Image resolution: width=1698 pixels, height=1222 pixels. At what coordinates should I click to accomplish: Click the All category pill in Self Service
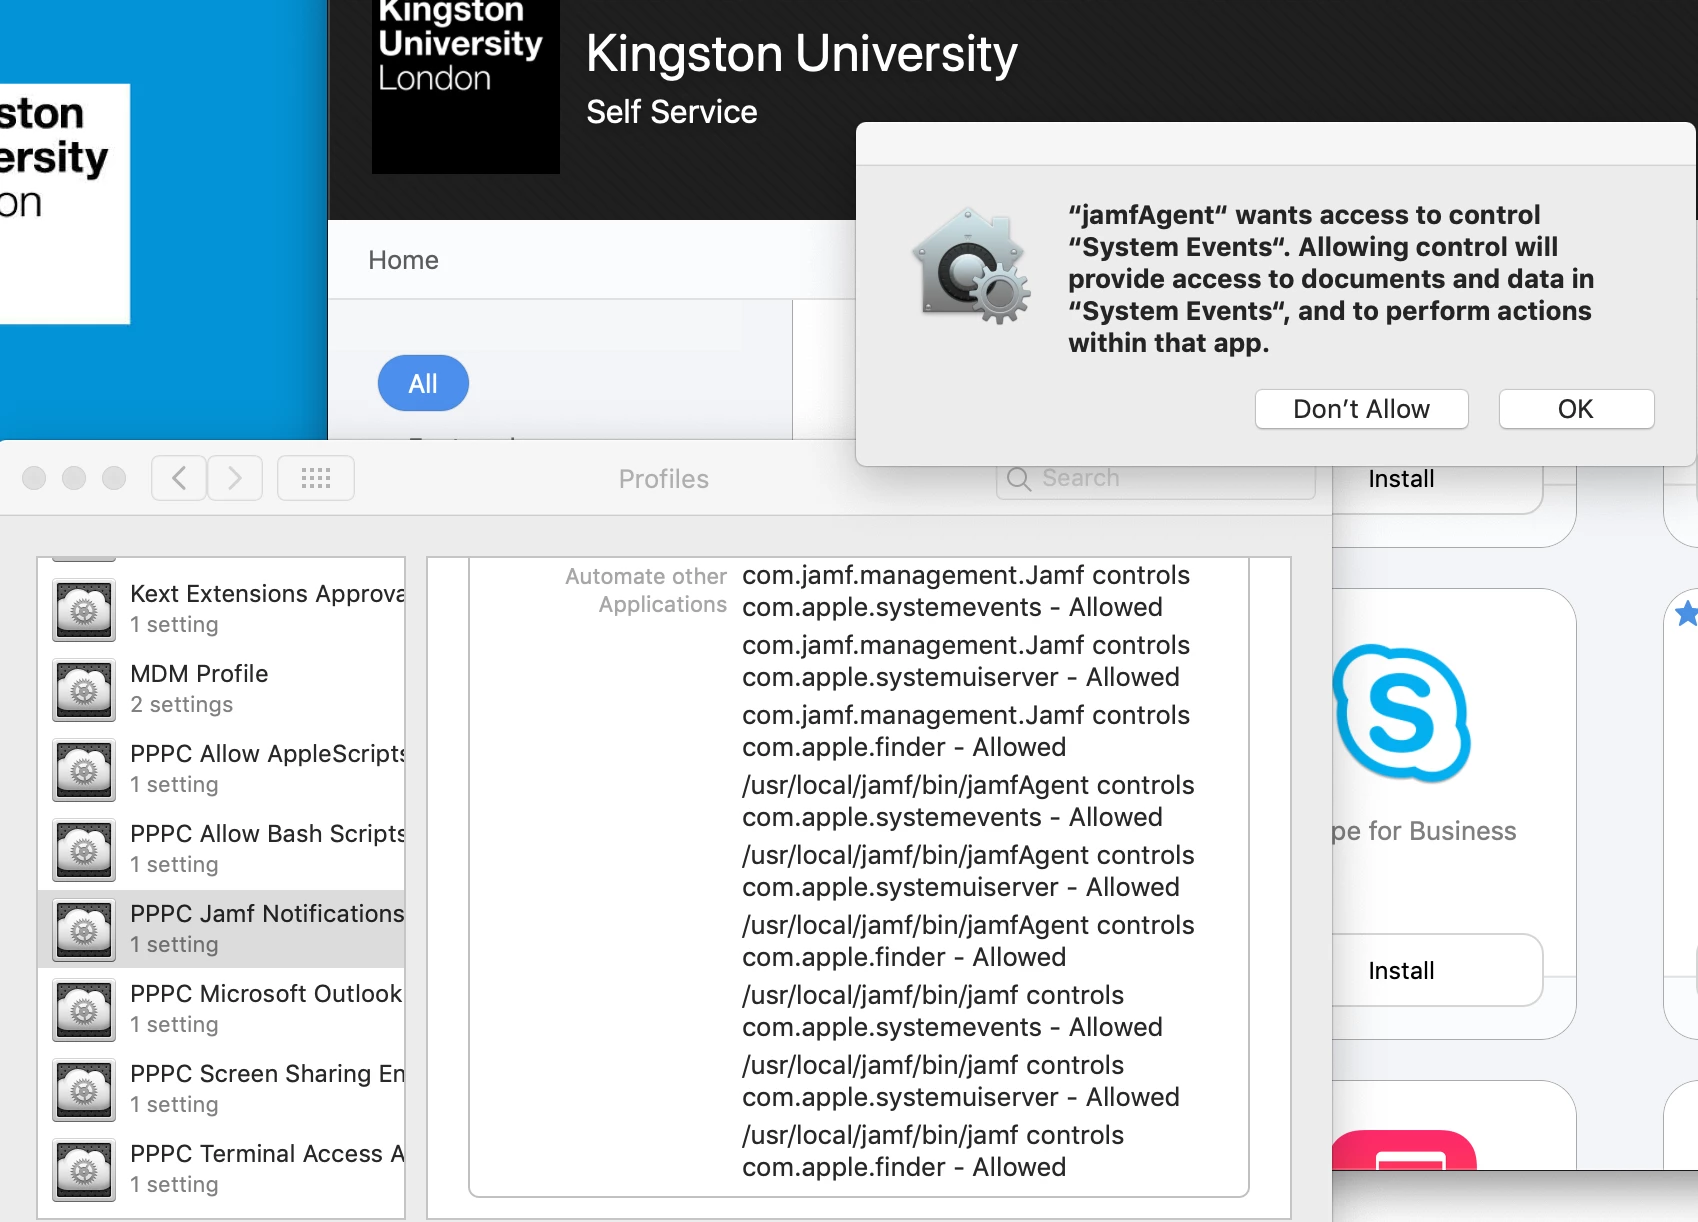423,383
